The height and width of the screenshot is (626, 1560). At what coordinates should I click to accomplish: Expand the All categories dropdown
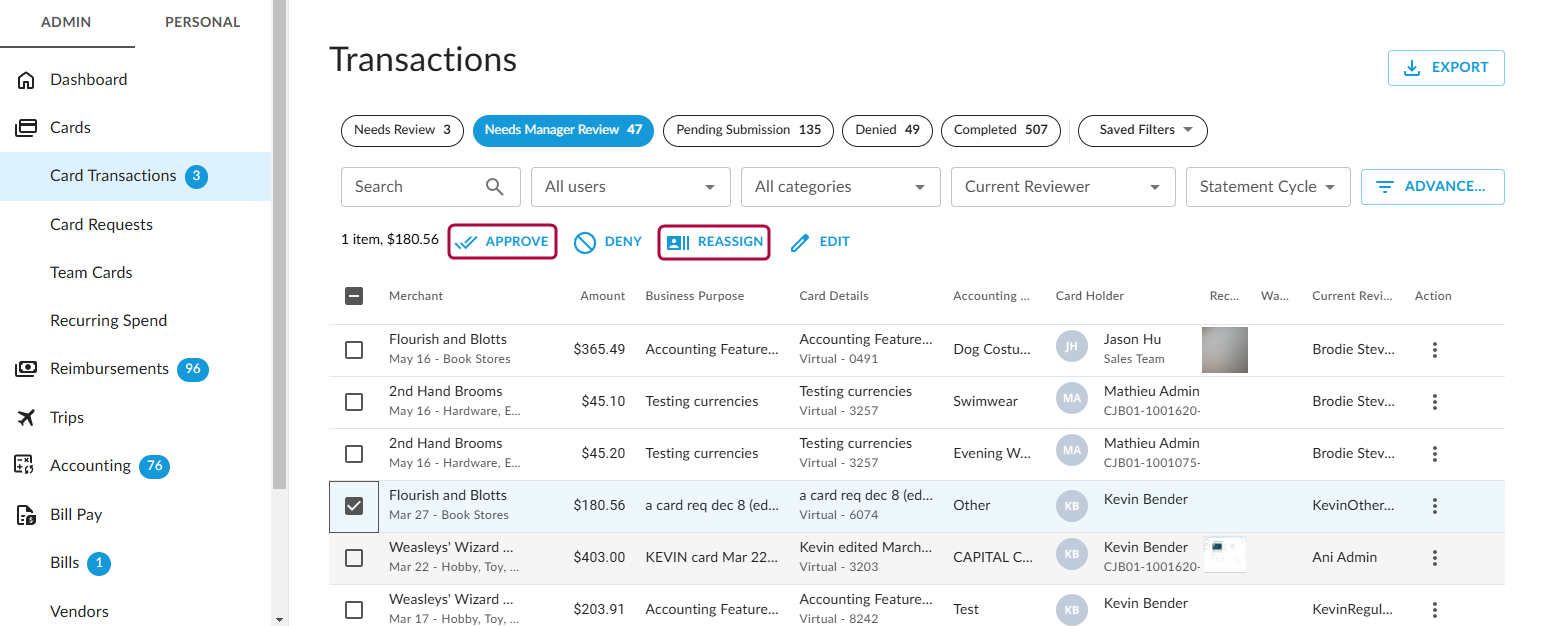point(840,187)
